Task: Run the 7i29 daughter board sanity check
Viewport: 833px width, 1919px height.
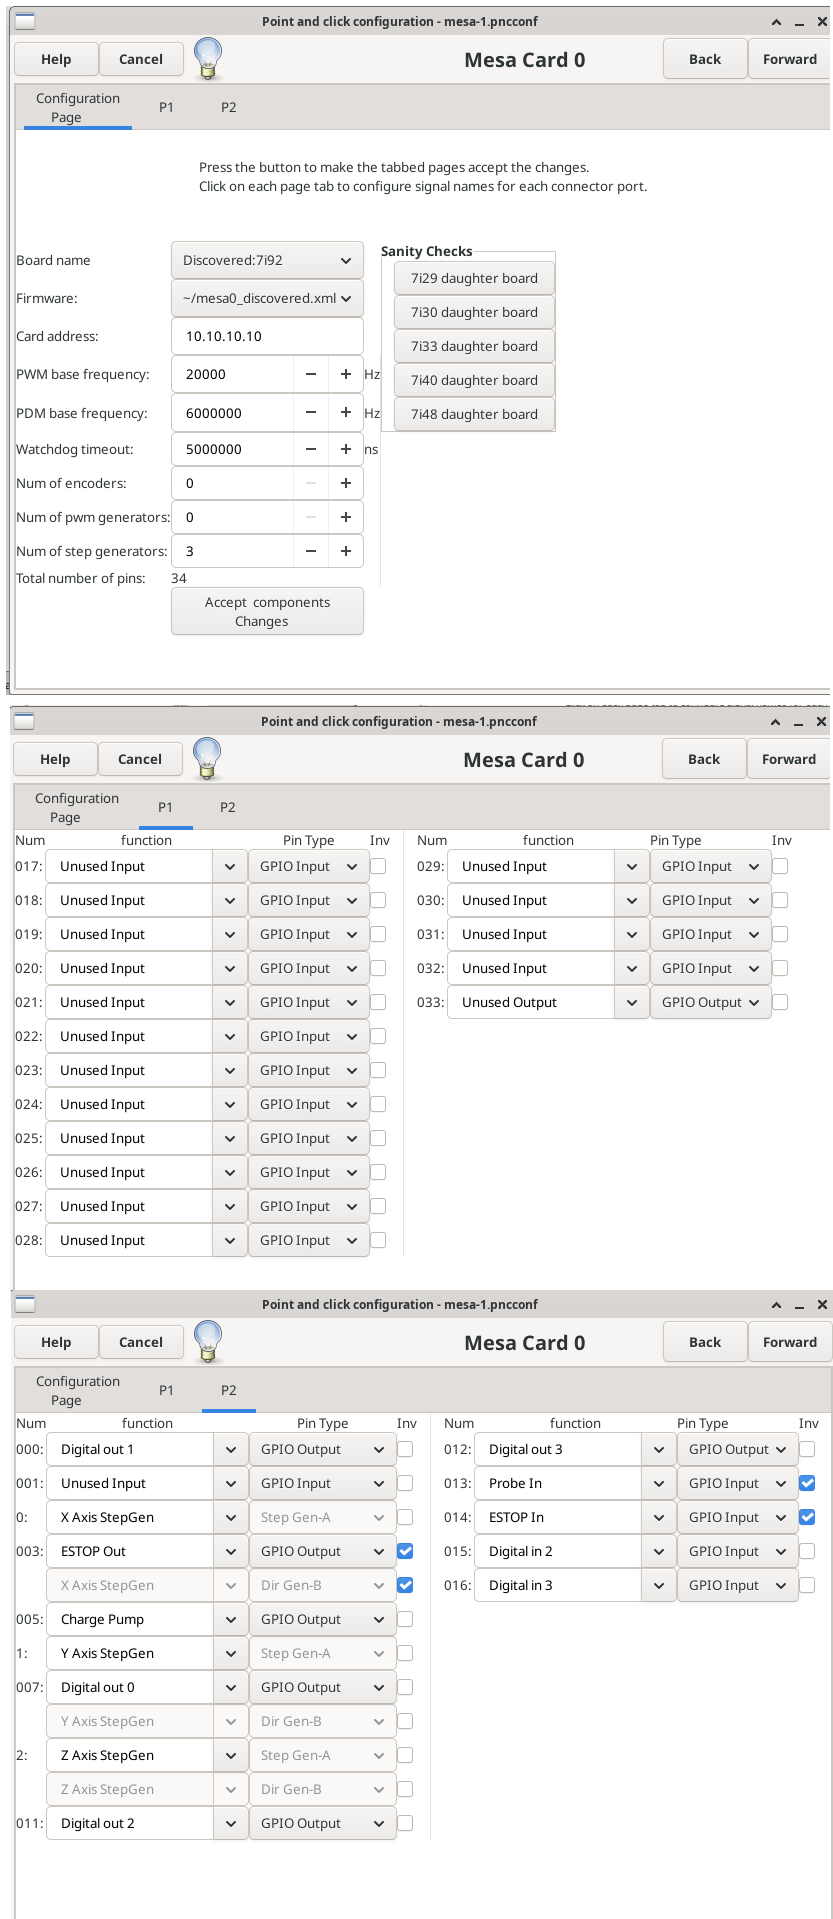Action: pyautogui.click(x=474, y=278)
